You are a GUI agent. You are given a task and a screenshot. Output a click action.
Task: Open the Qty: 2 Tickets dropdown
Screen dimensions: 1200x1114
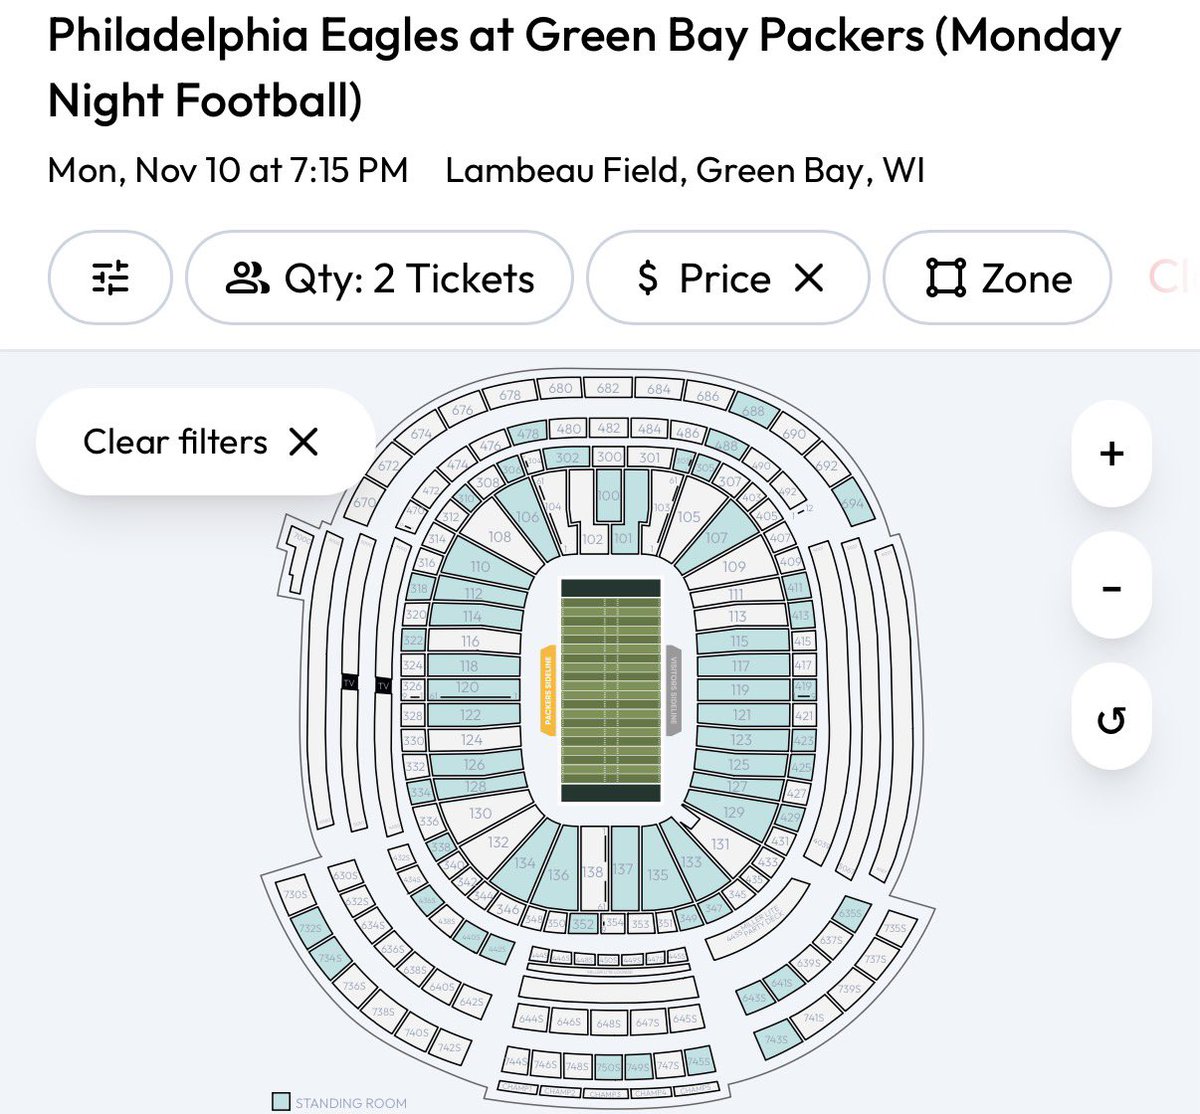(380, 278)
